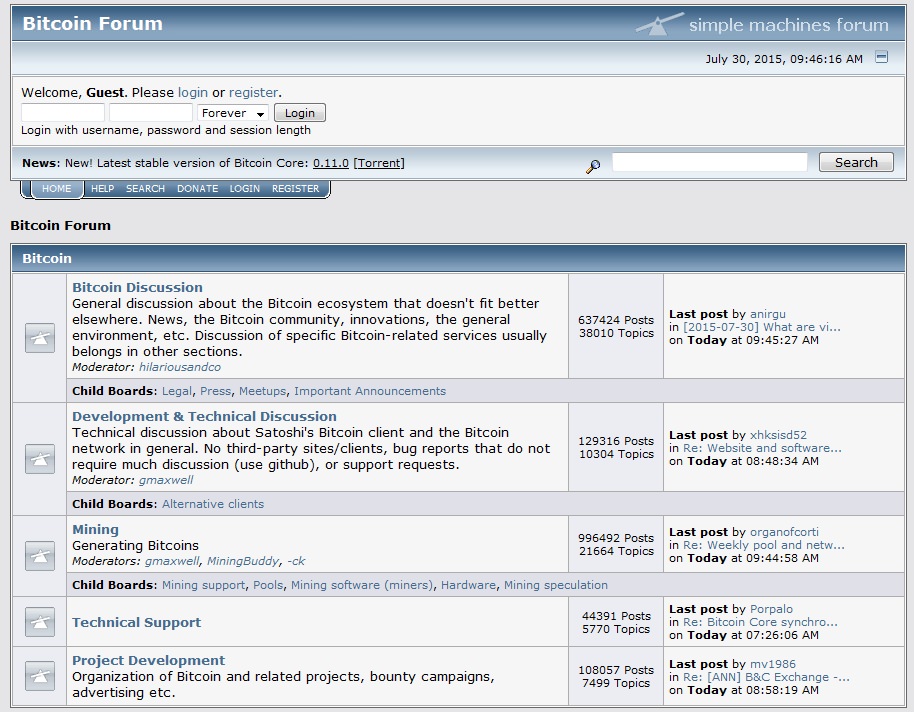Image resolution: width=914 pixels, height=712 pixels.
Task: Click the Project Development board icon
Action: 40,676
